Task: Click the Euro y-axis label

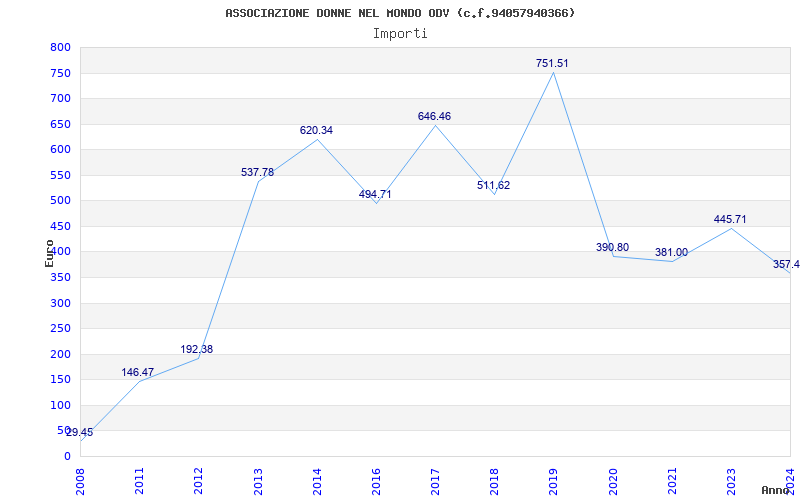Action: (49, 253)
